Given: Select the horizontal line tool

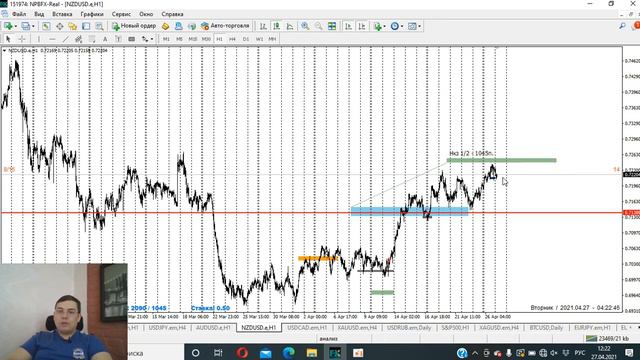Looking at the screenshot, I should 52,39.
